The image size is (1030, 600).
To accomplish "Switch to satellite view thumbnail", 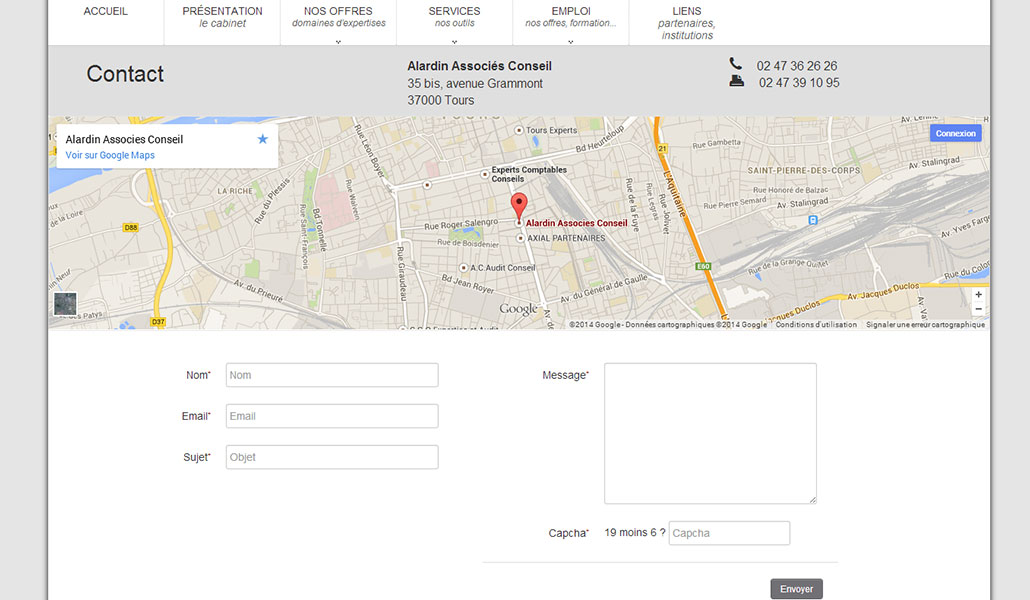I will point(65,304).
